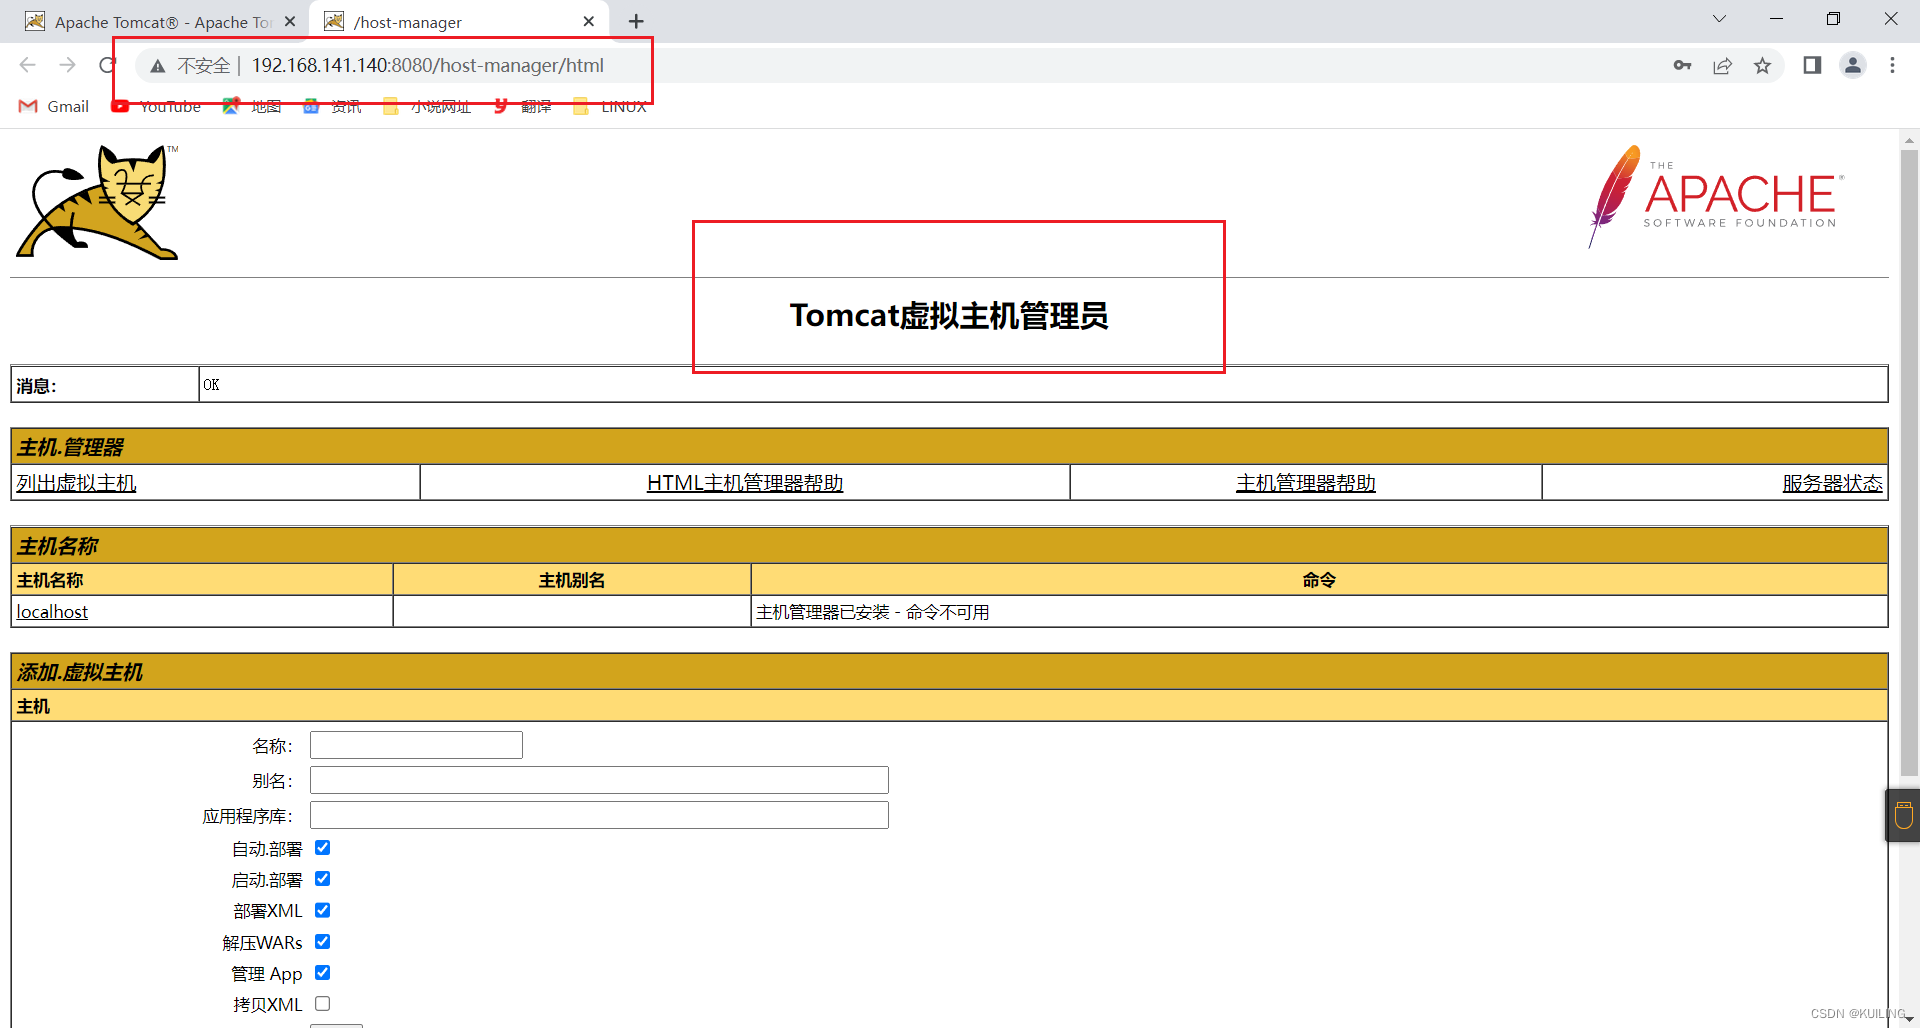Click the scrollbar up arrow
1920x1028 pixels.
coord(1909,140)
